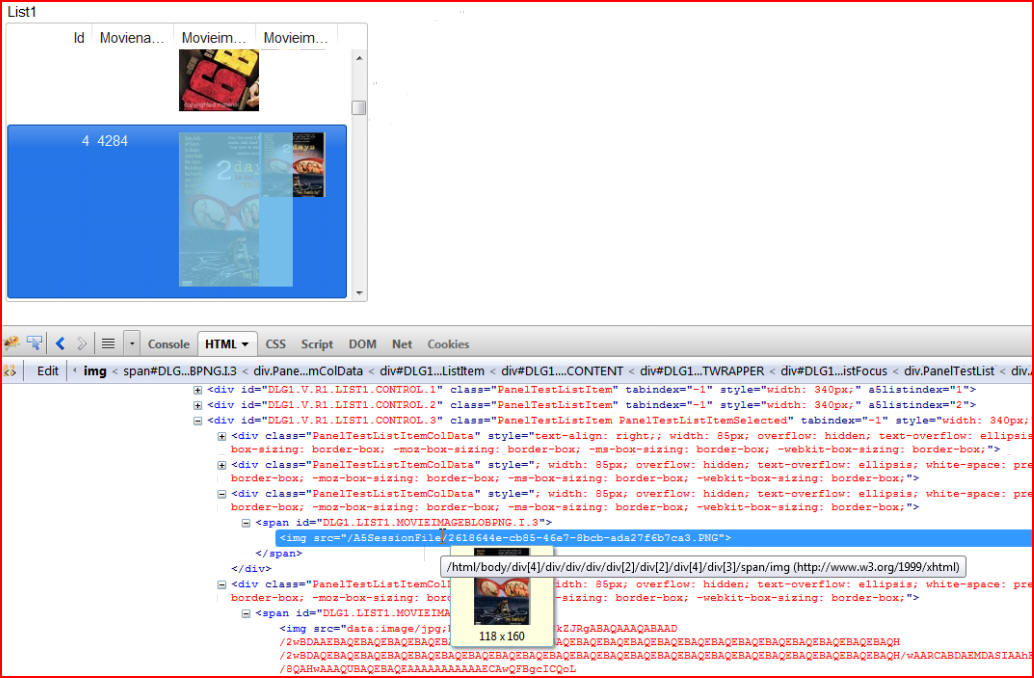
Task: Click the List1 label
Action: 22,12
